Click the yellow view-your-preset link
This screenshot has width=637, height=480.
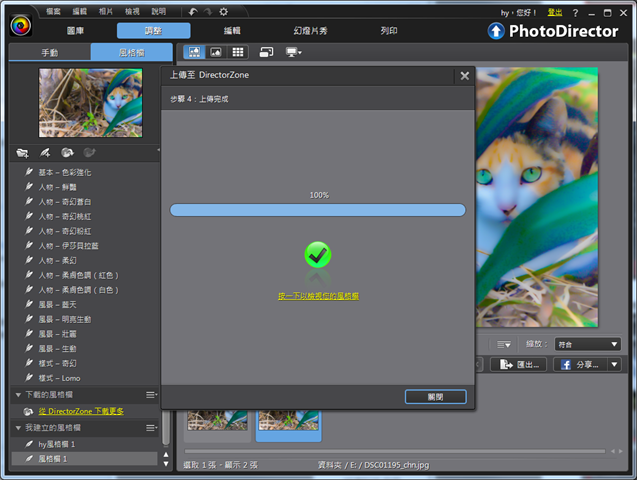tap(318, 296)
